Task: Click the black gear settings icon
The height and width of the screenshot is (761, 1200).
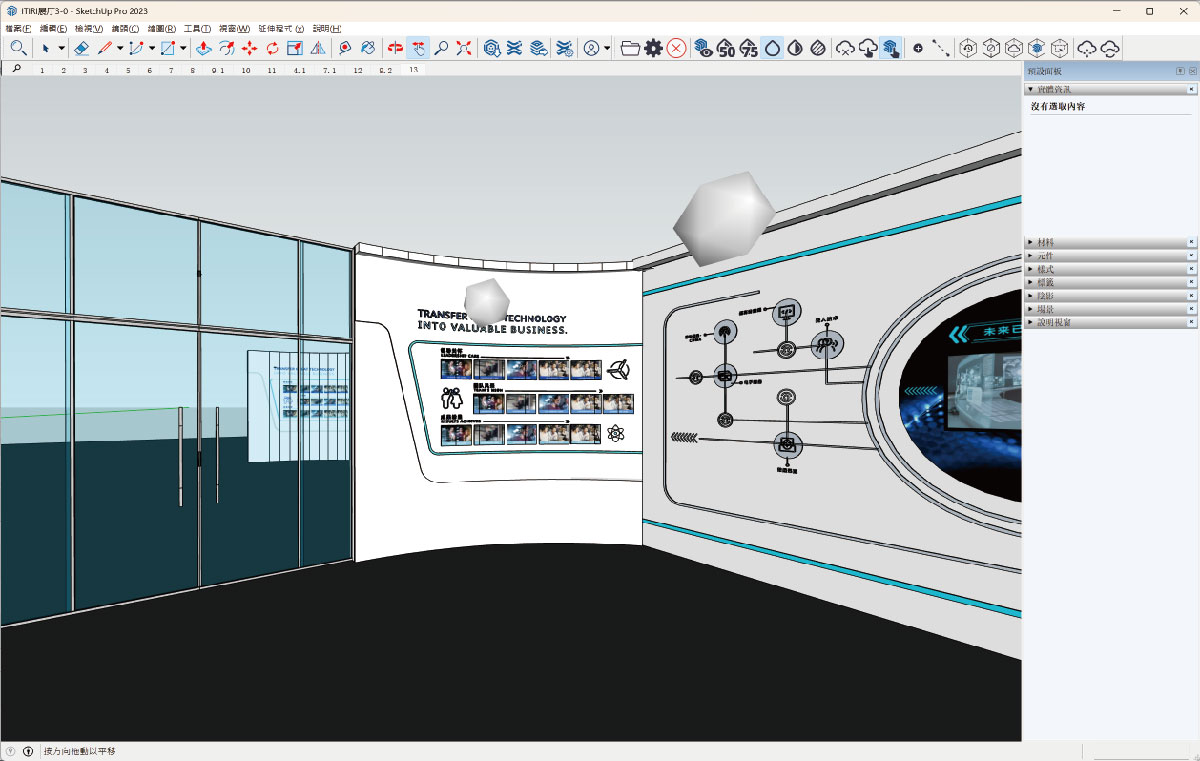Action: [653, 48]
